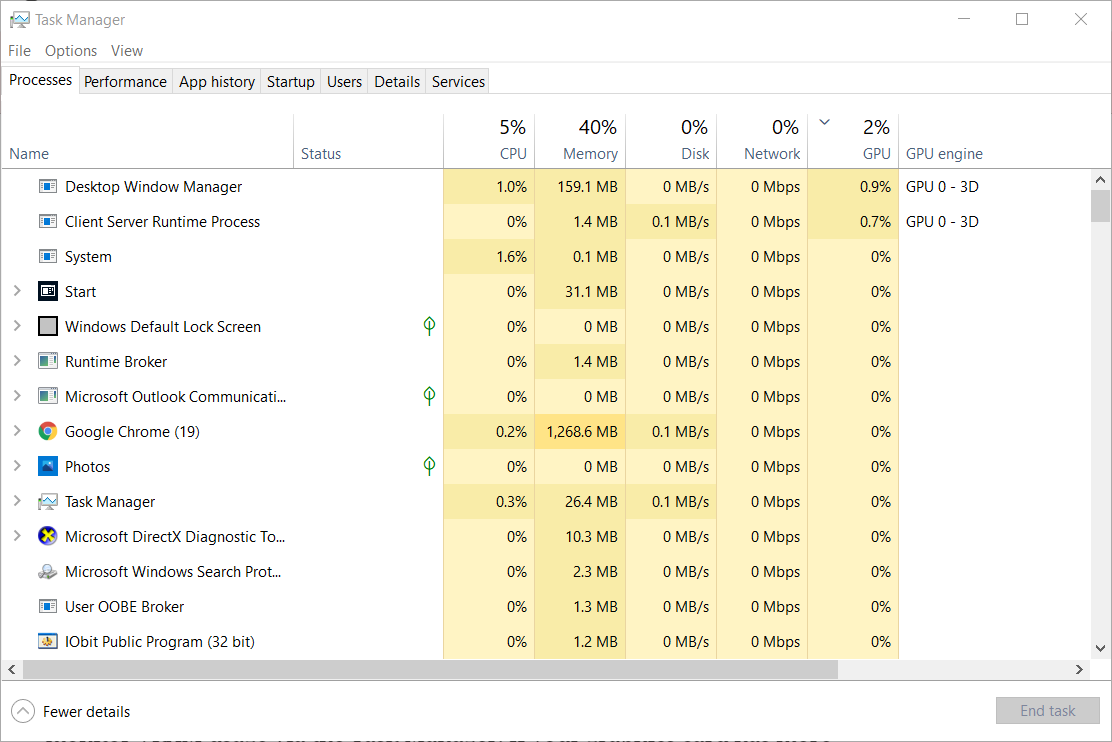The width and height of the screenshot is (1112, 742).
Task: Click the horizontal scrollbar right arrow
Action: pos(1079,669)
